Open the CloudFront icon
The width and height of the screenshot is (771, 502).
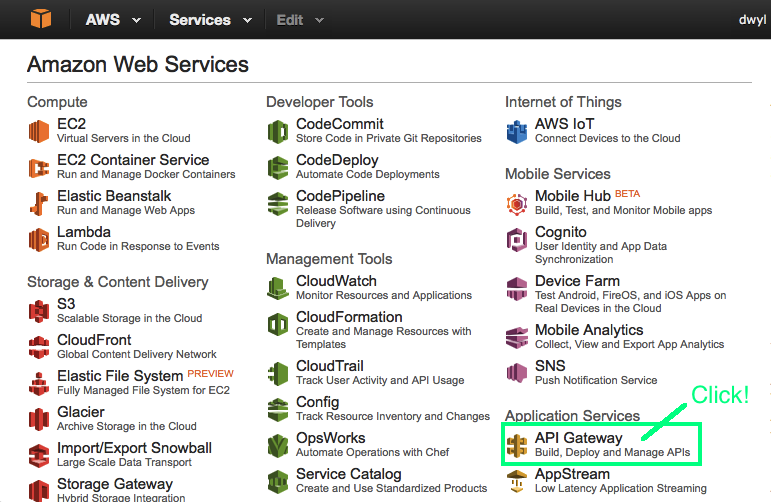[x=39, y=347]
